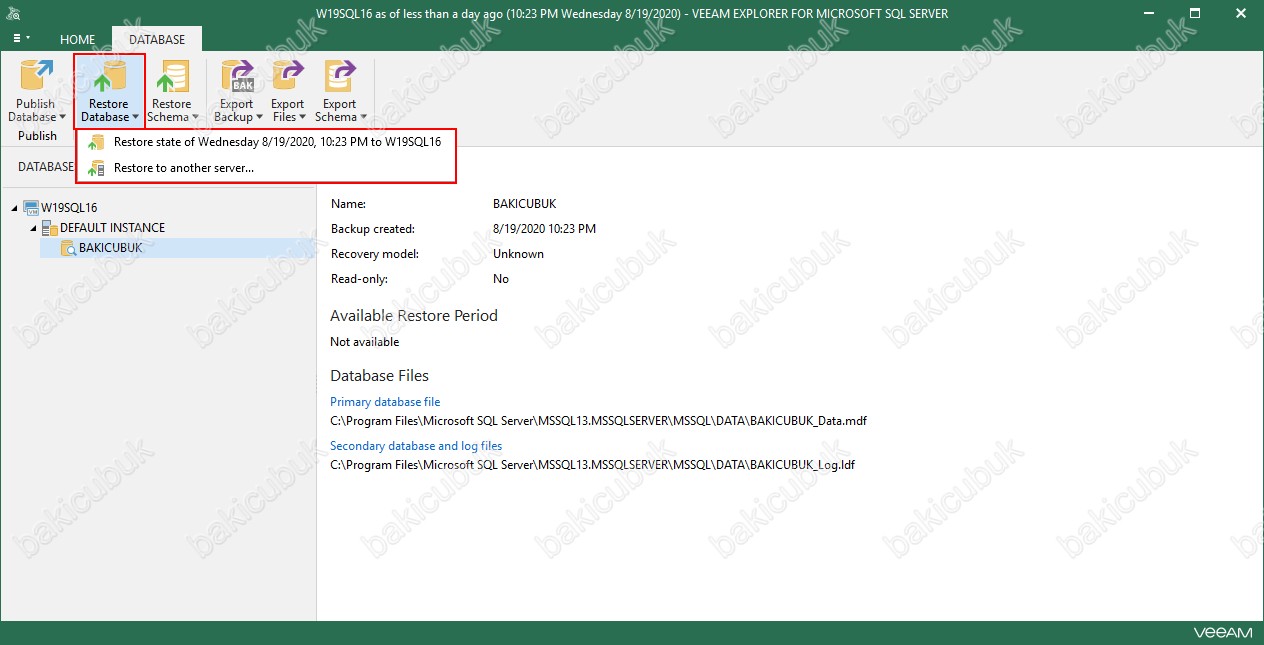Screen dimensions: 1264x645
Task: Select the BAKICUBUK database in tree
Action: (x=110, y=248)
